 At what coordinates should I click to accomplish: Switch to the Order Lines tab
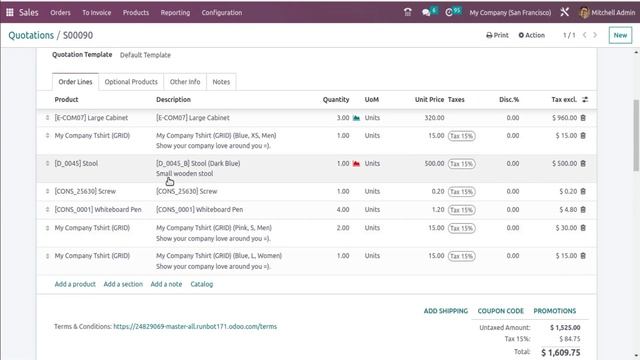[76, 82]
